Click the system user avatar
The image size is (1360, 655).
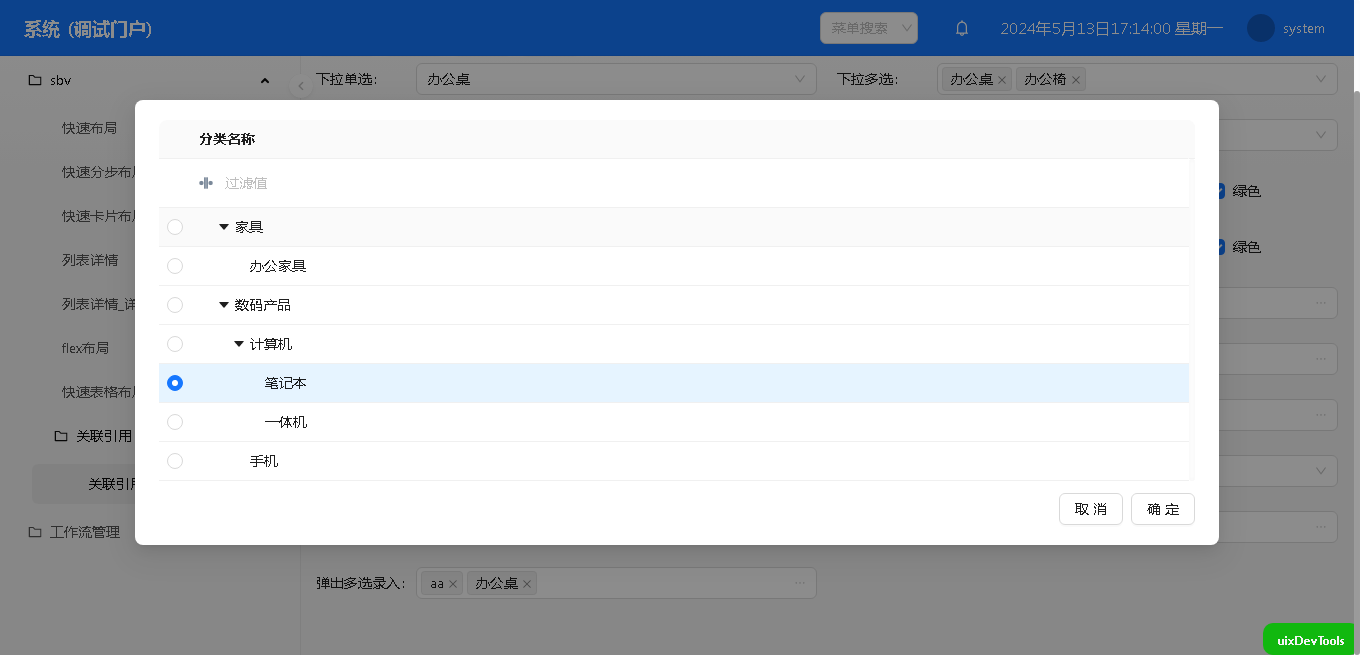(x=1260, y=29)
